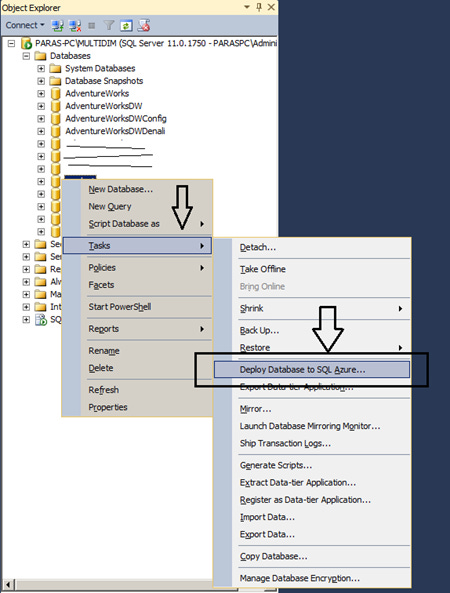Click the AdventureWorksDWConfig database icon
Image resolution: width=450 pixels, height=593 pixels.
pyautogui.click(x=56, y=119)
